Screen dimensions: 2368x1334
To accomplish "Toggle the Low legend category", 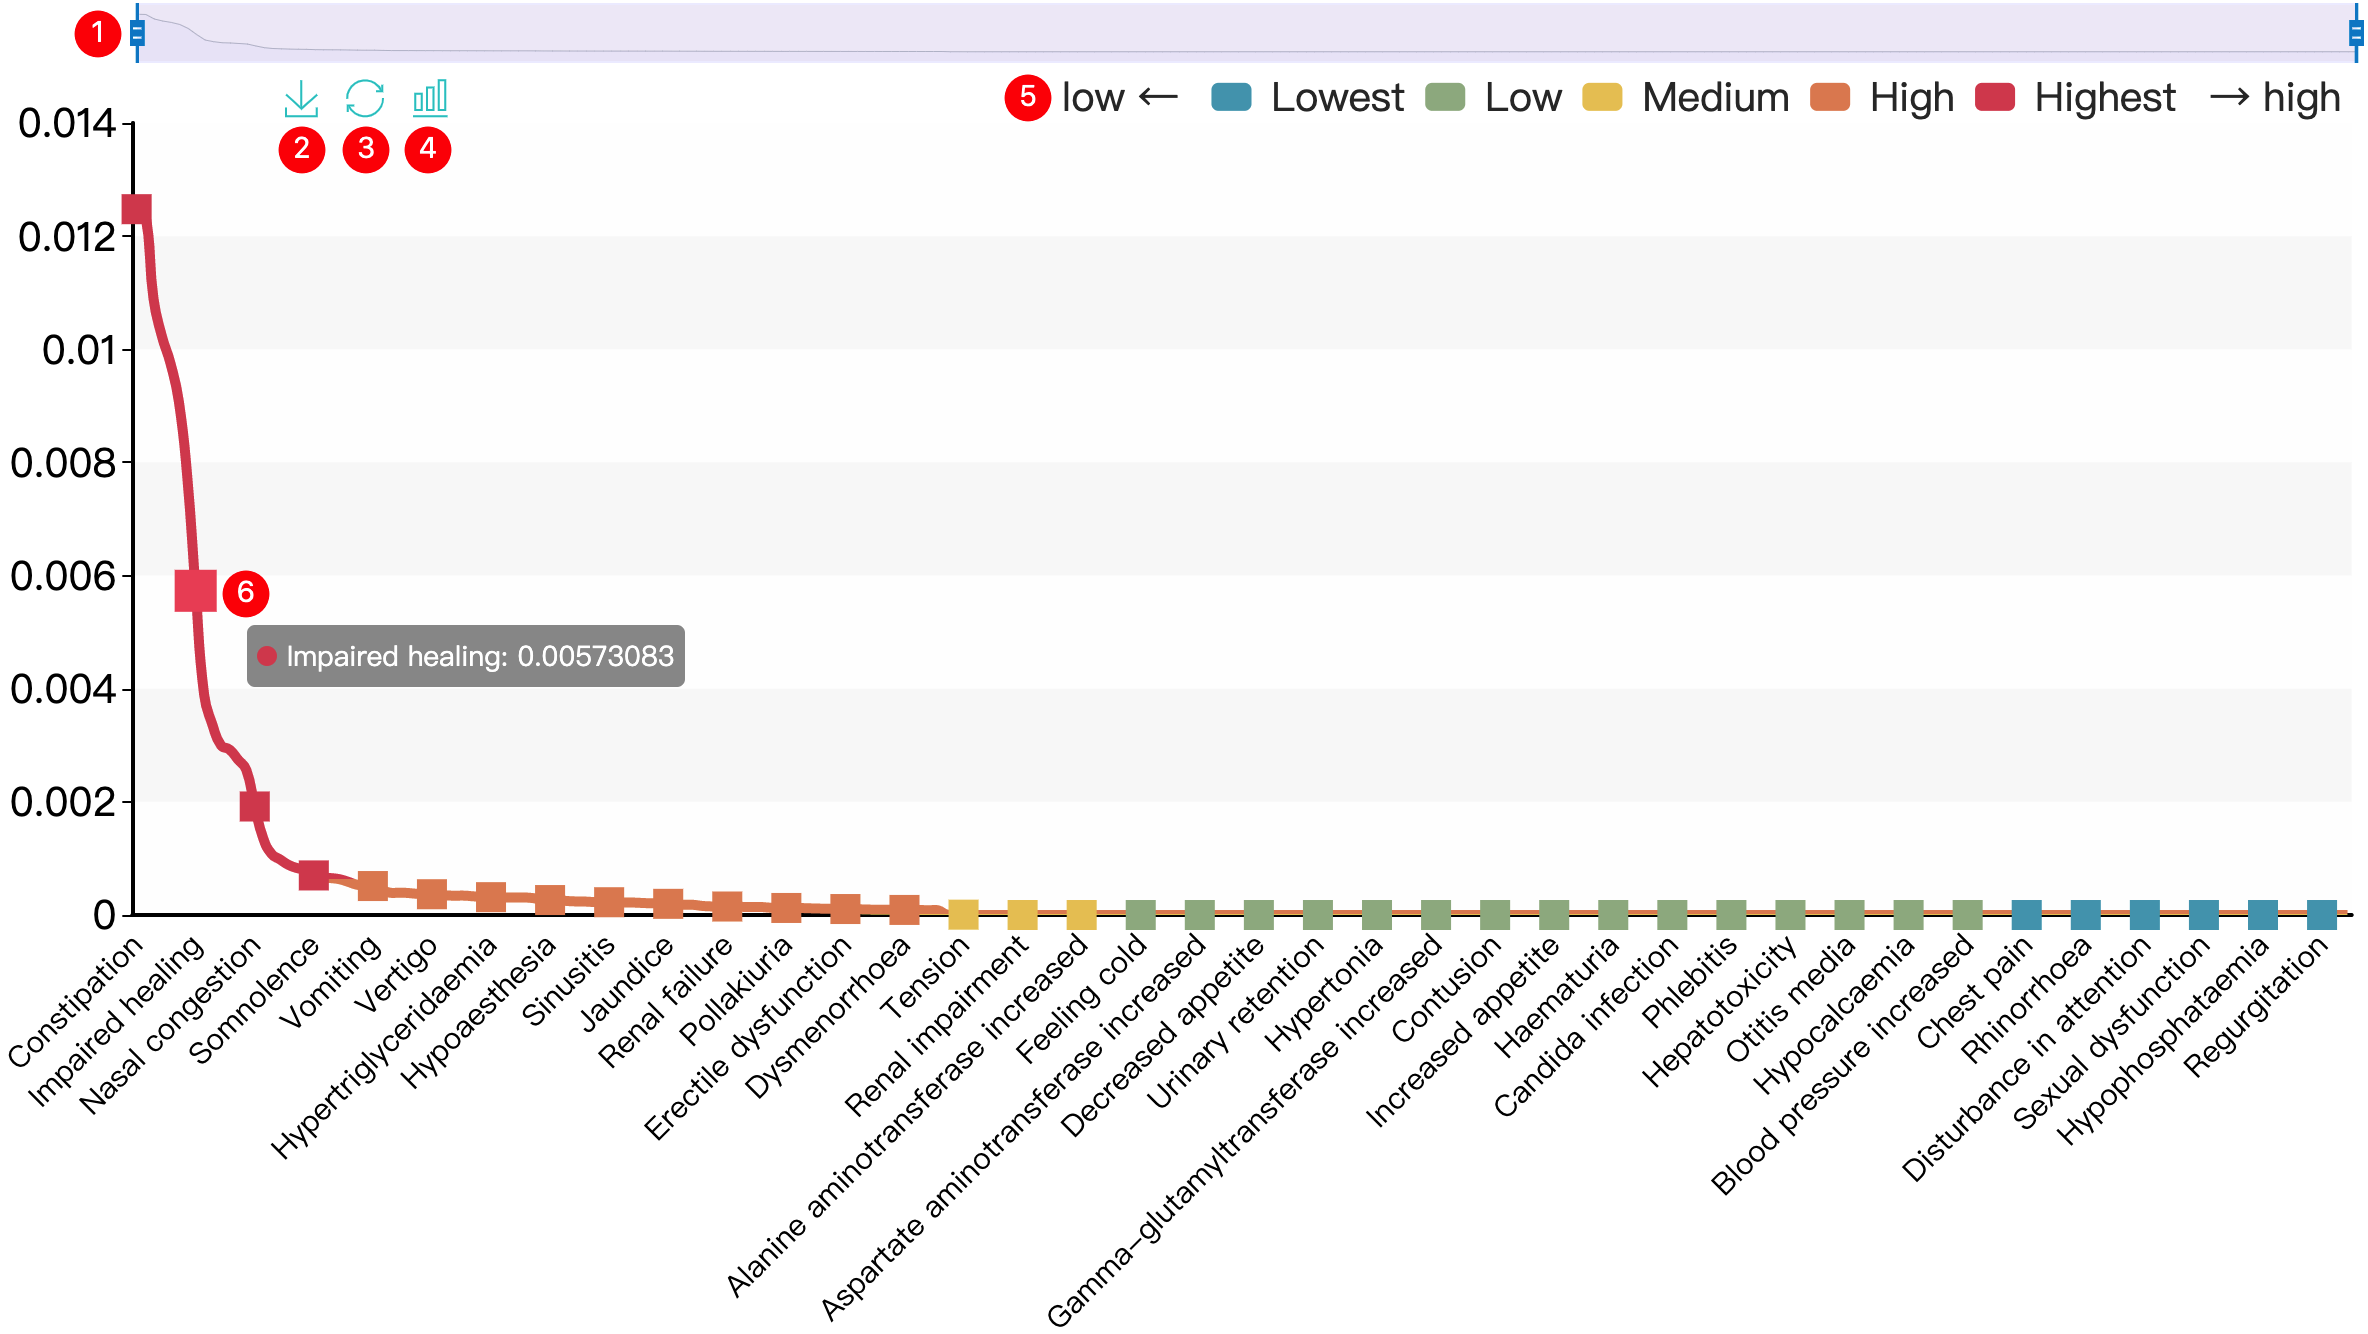I will (1445, 98).
